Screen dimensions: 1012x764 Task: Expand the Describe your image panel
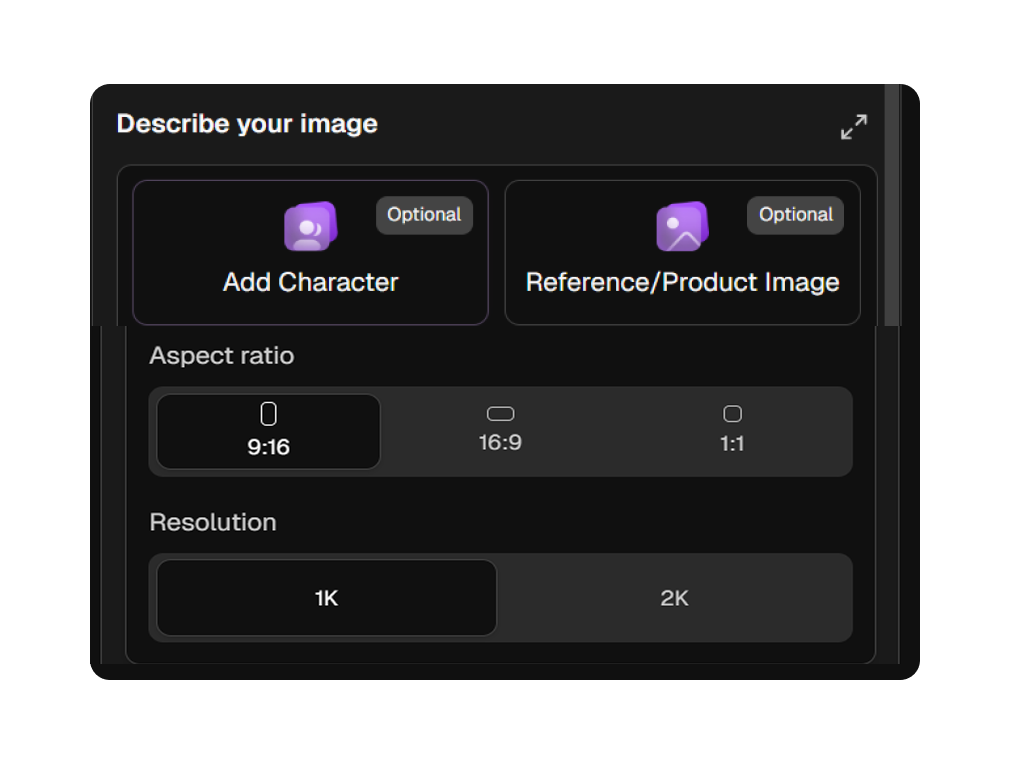pyautogui.click(x=853, y=126)
